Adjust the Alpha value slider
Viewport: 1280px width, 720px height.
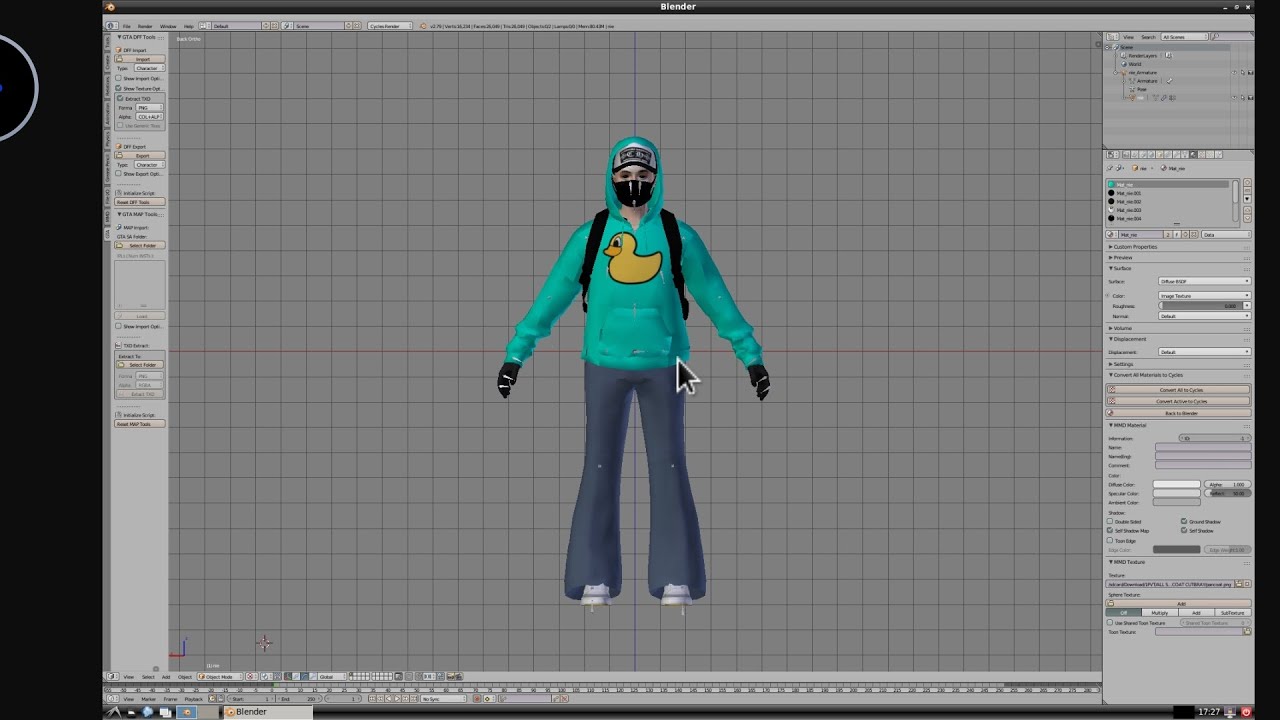1228,484
